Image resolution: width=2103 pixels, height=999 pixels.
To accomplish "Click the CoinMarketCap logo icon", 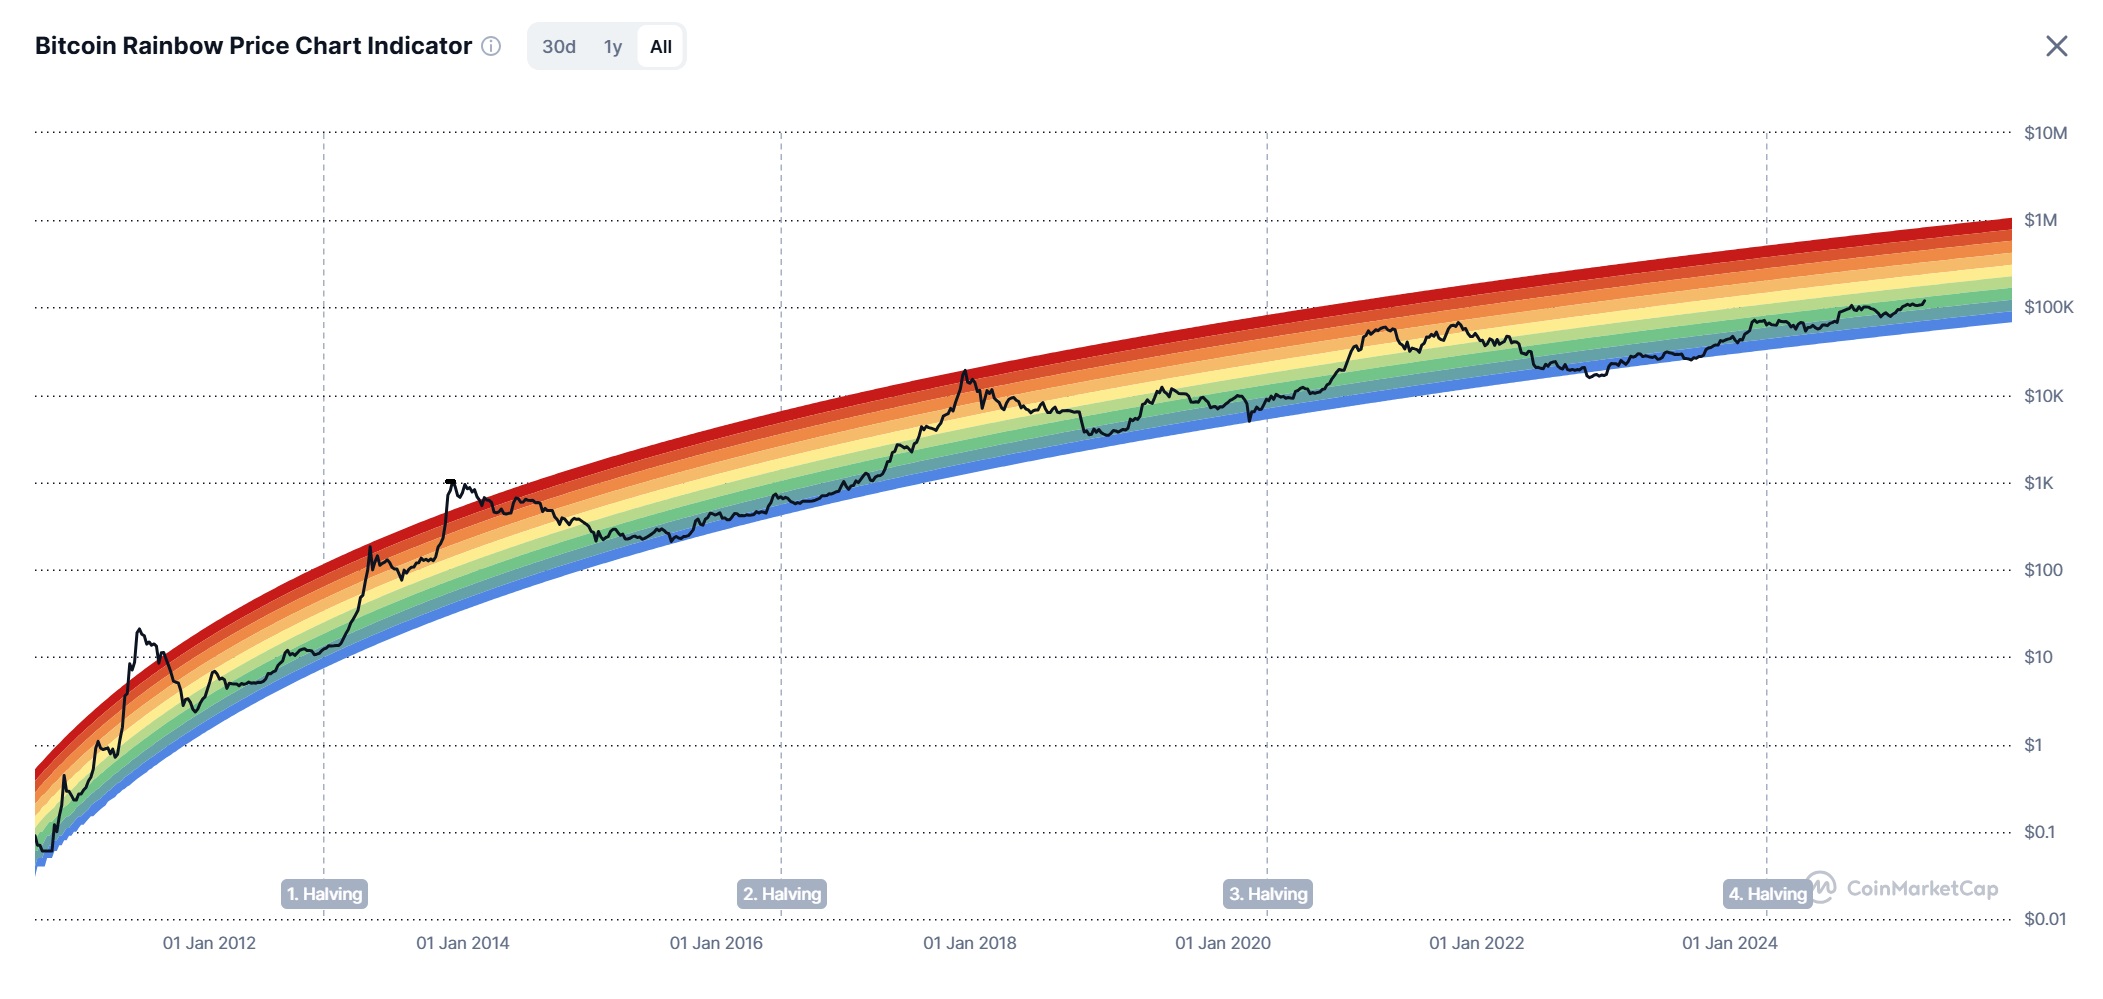I will coord(1822,887).
